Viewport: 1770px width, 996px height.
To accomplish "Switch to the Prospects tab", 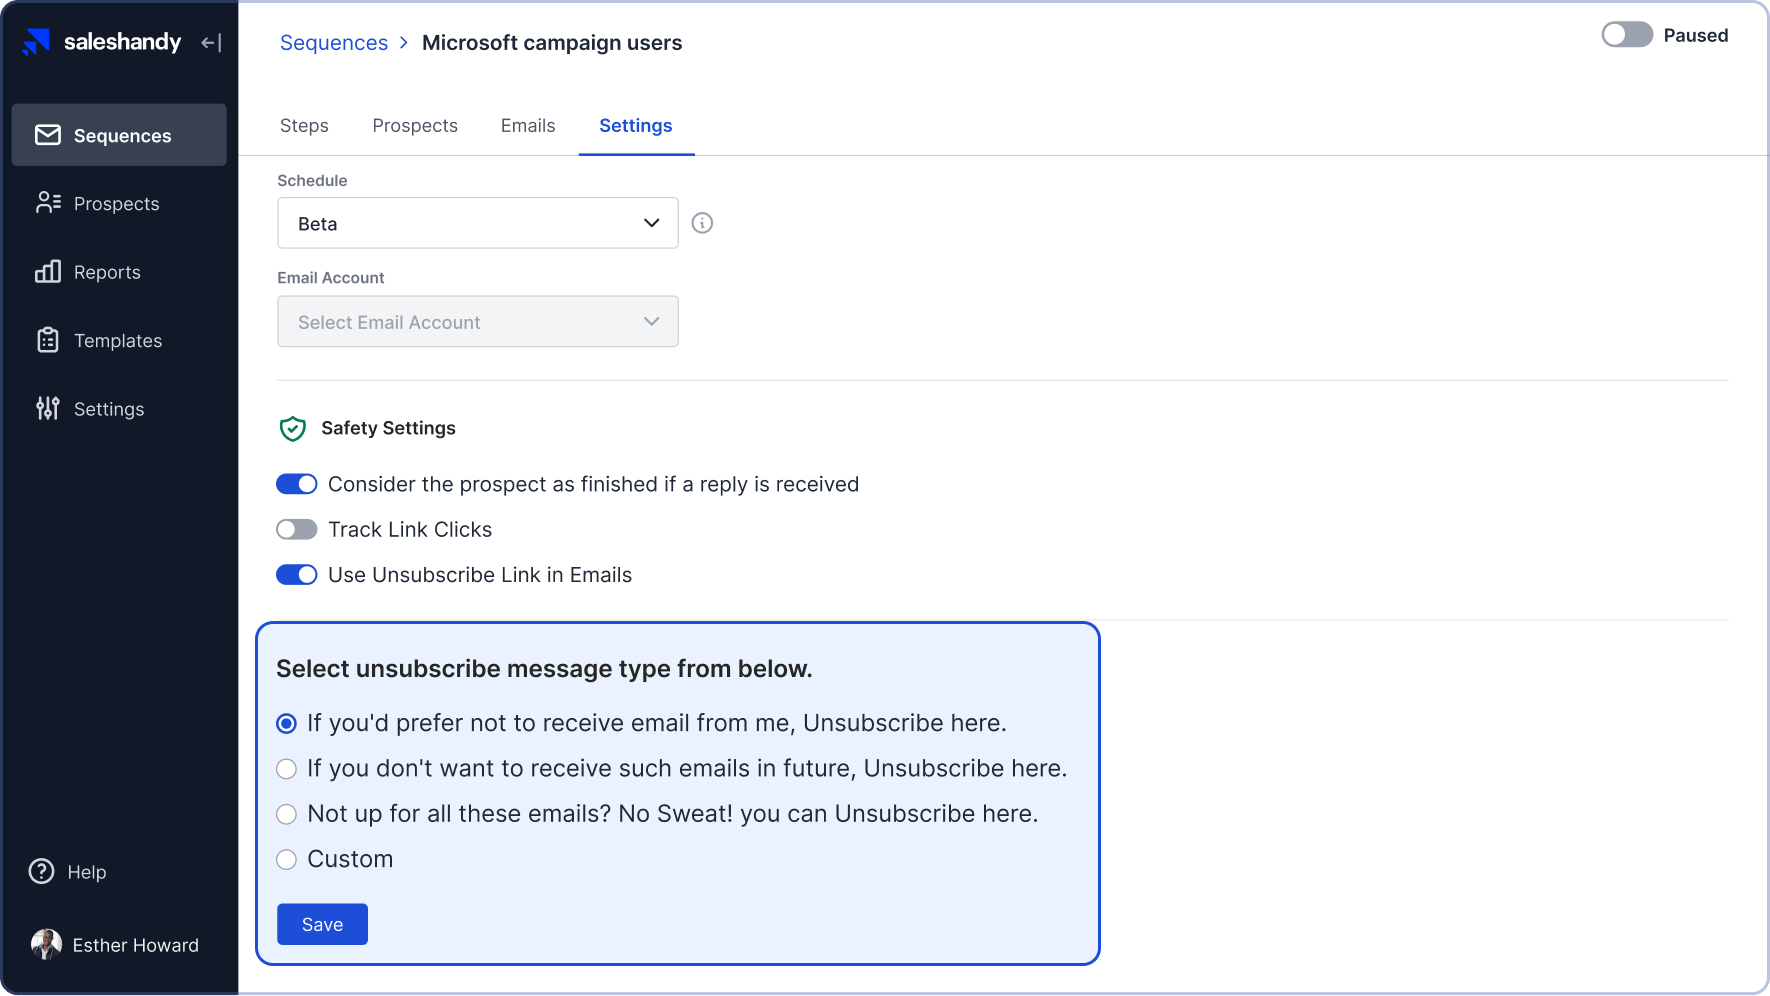I will [x=414, y=125].
